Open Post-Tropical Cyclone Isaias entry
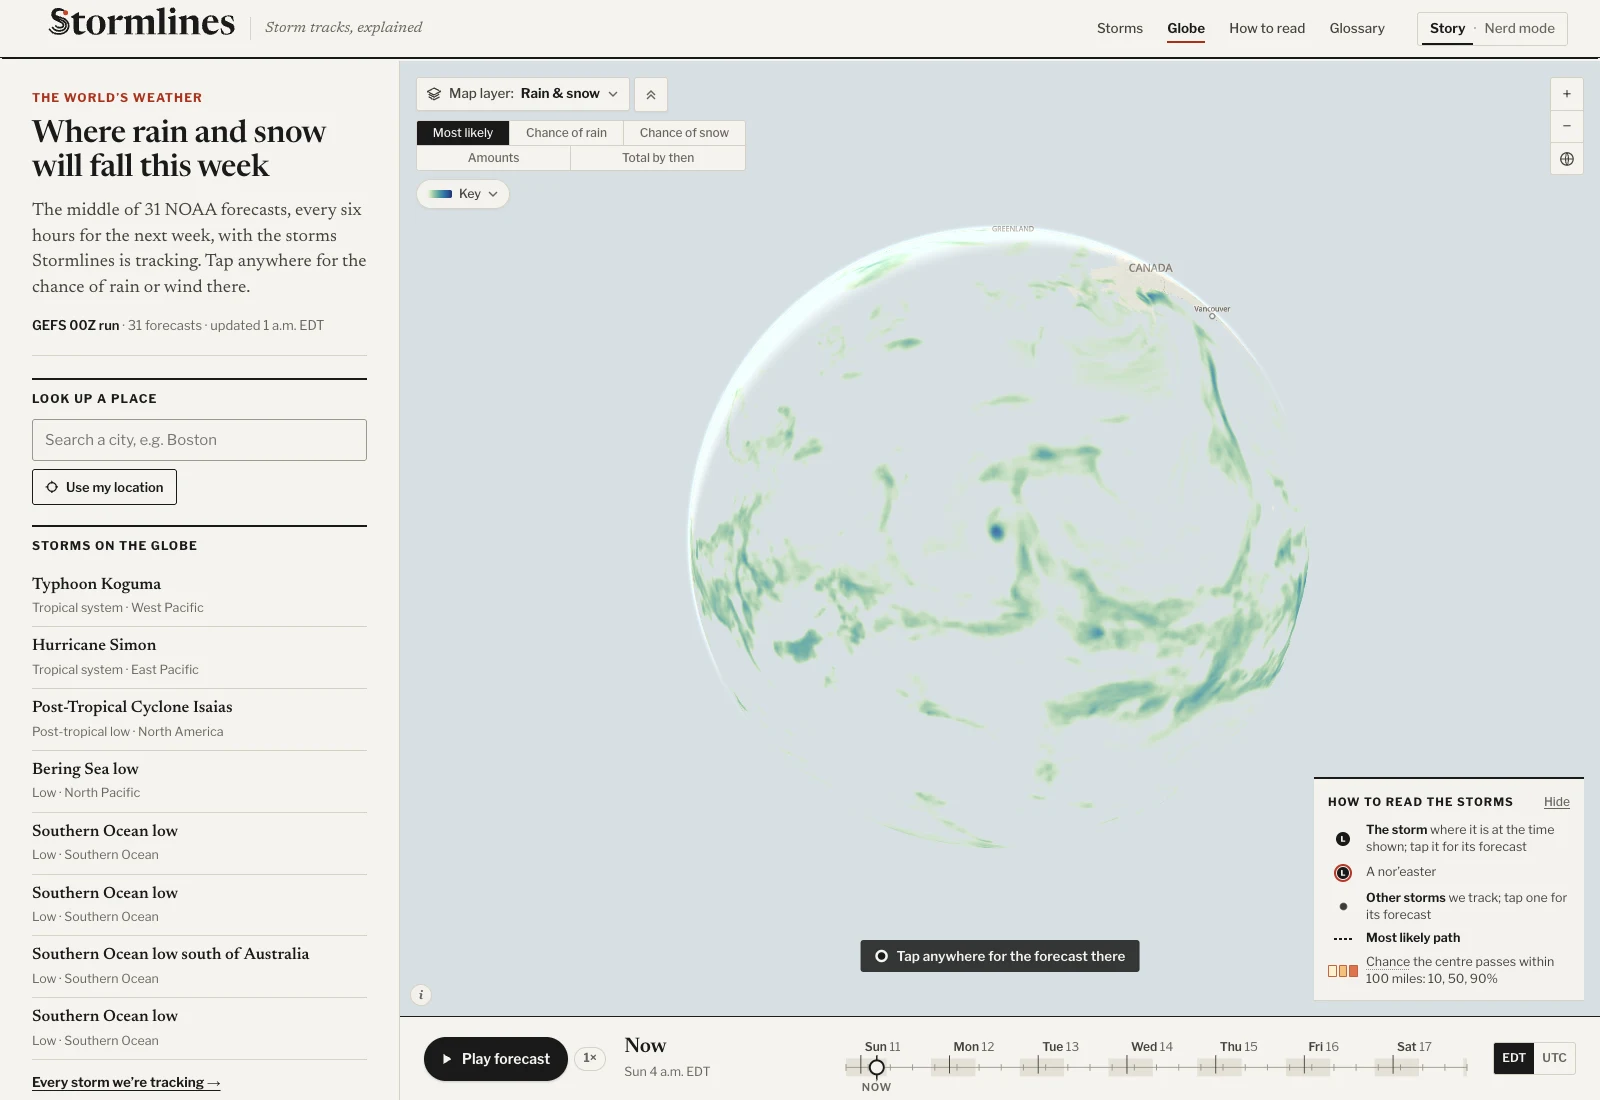1600x1100 pixels. [x=199, y=719]
